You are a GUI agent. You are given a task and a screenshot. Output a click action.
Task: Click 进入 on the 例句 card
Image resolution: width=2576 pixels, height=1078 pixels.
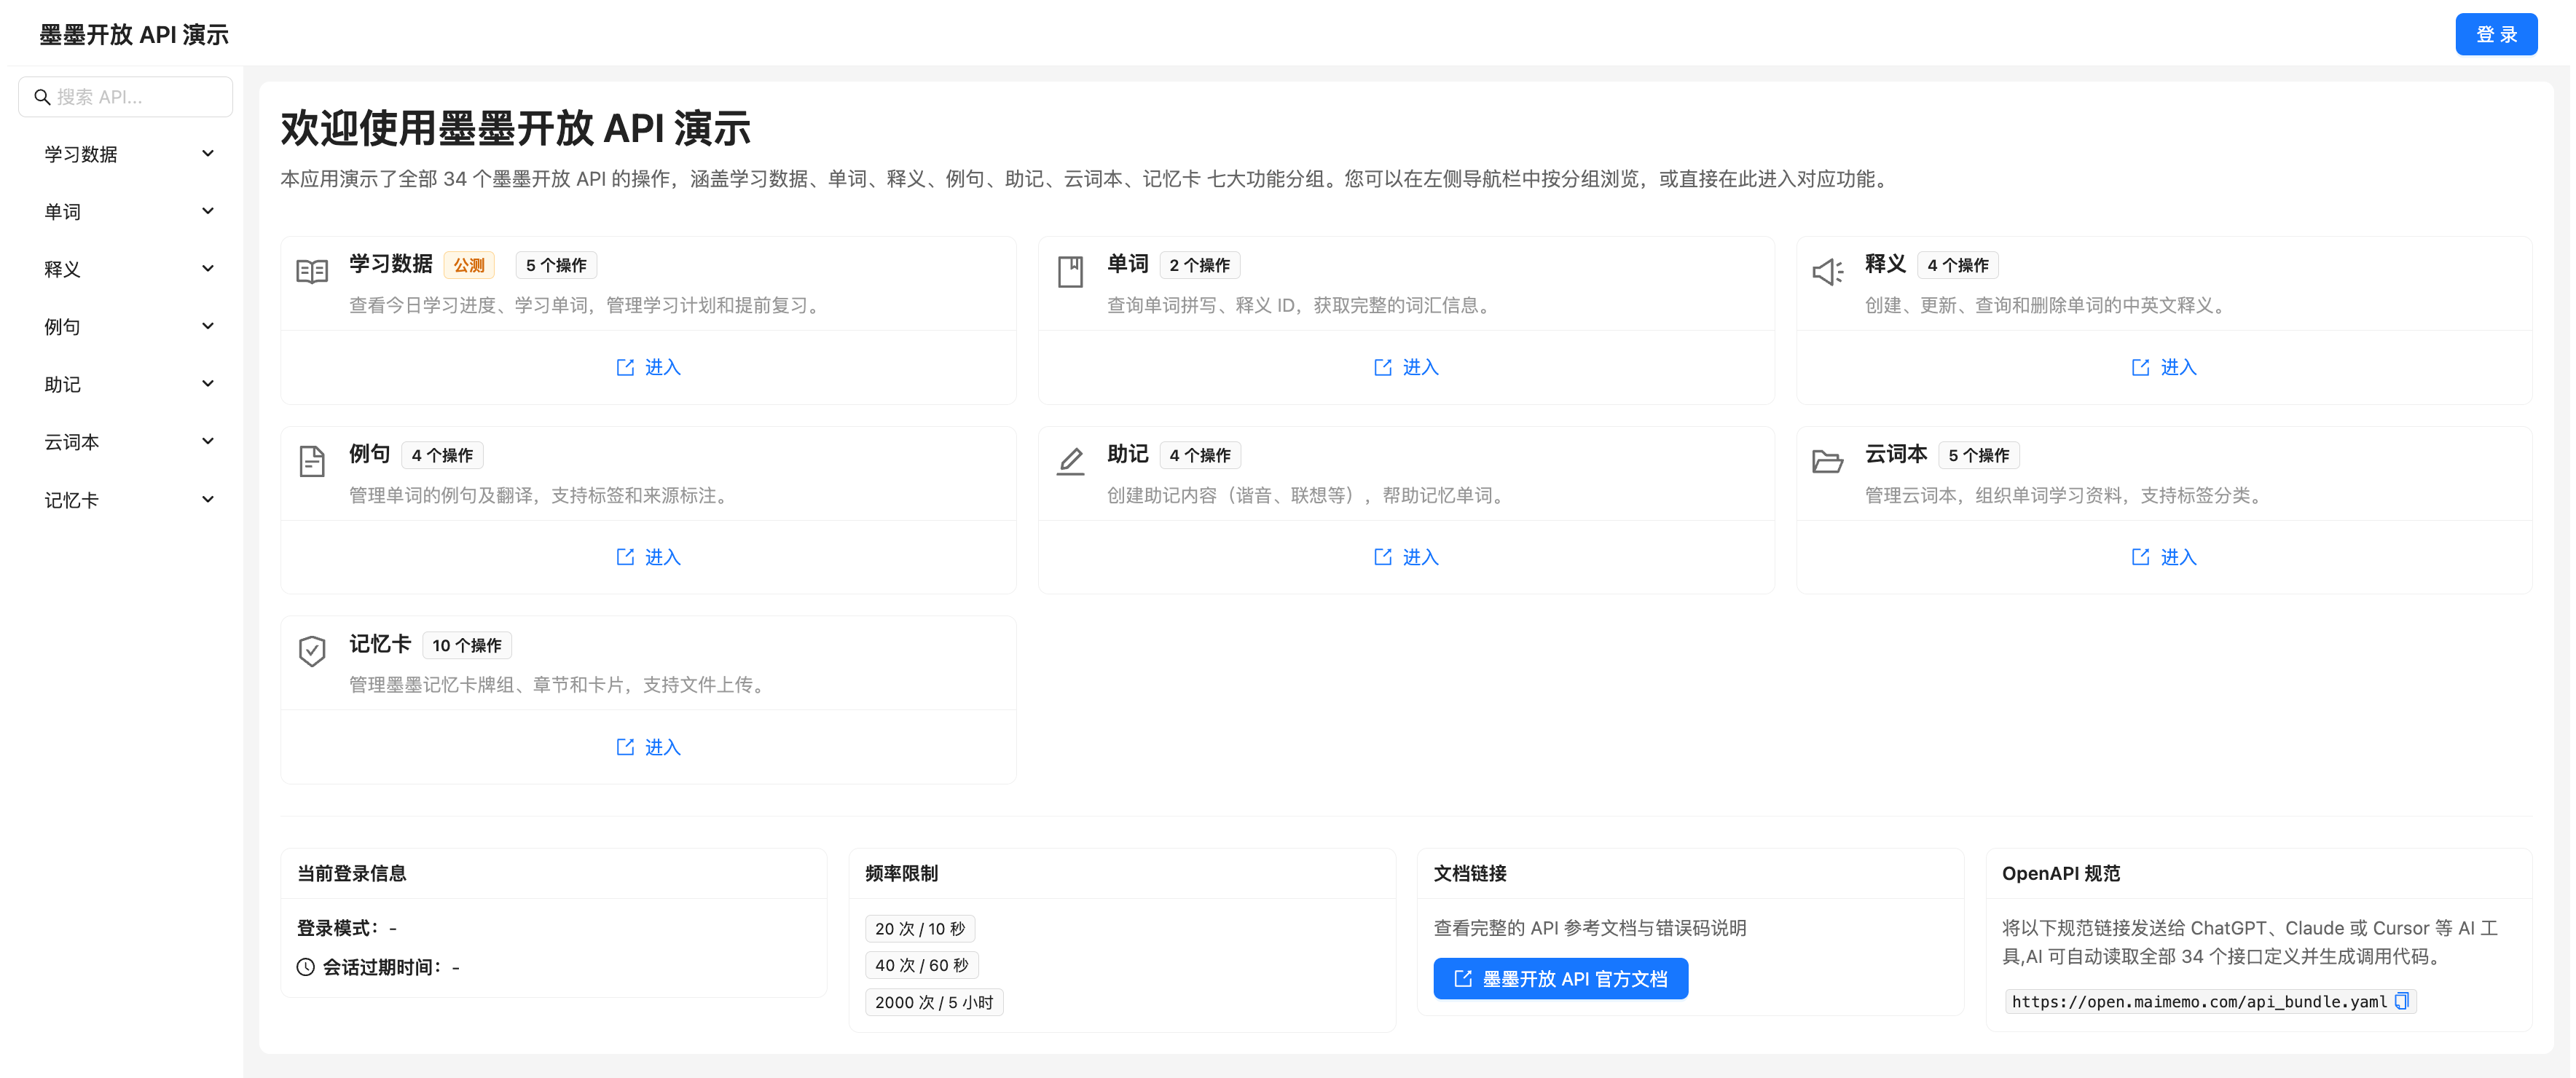648,557
